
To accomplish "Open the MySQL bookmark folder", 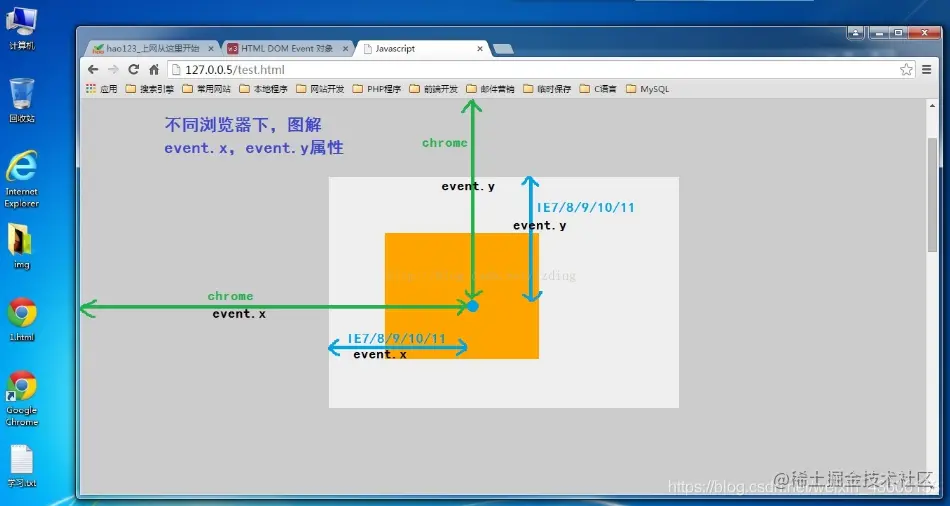I will [x=648, y=88].
